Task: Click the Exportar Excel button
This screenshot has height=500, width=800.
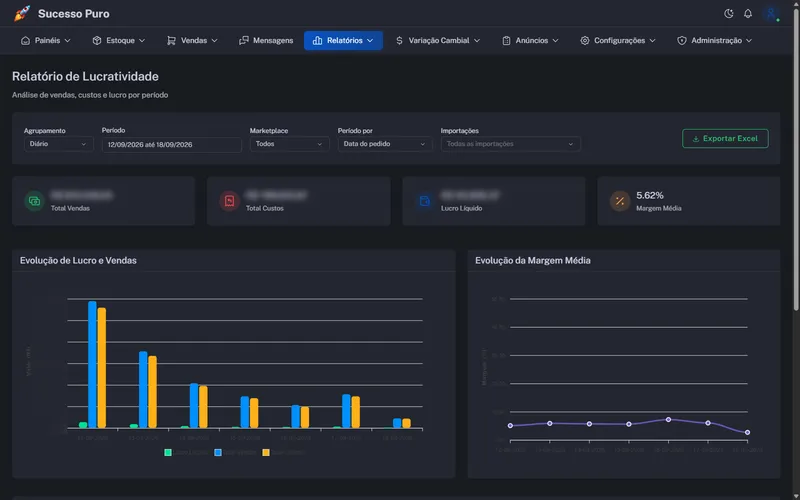Action: point(725,138)
